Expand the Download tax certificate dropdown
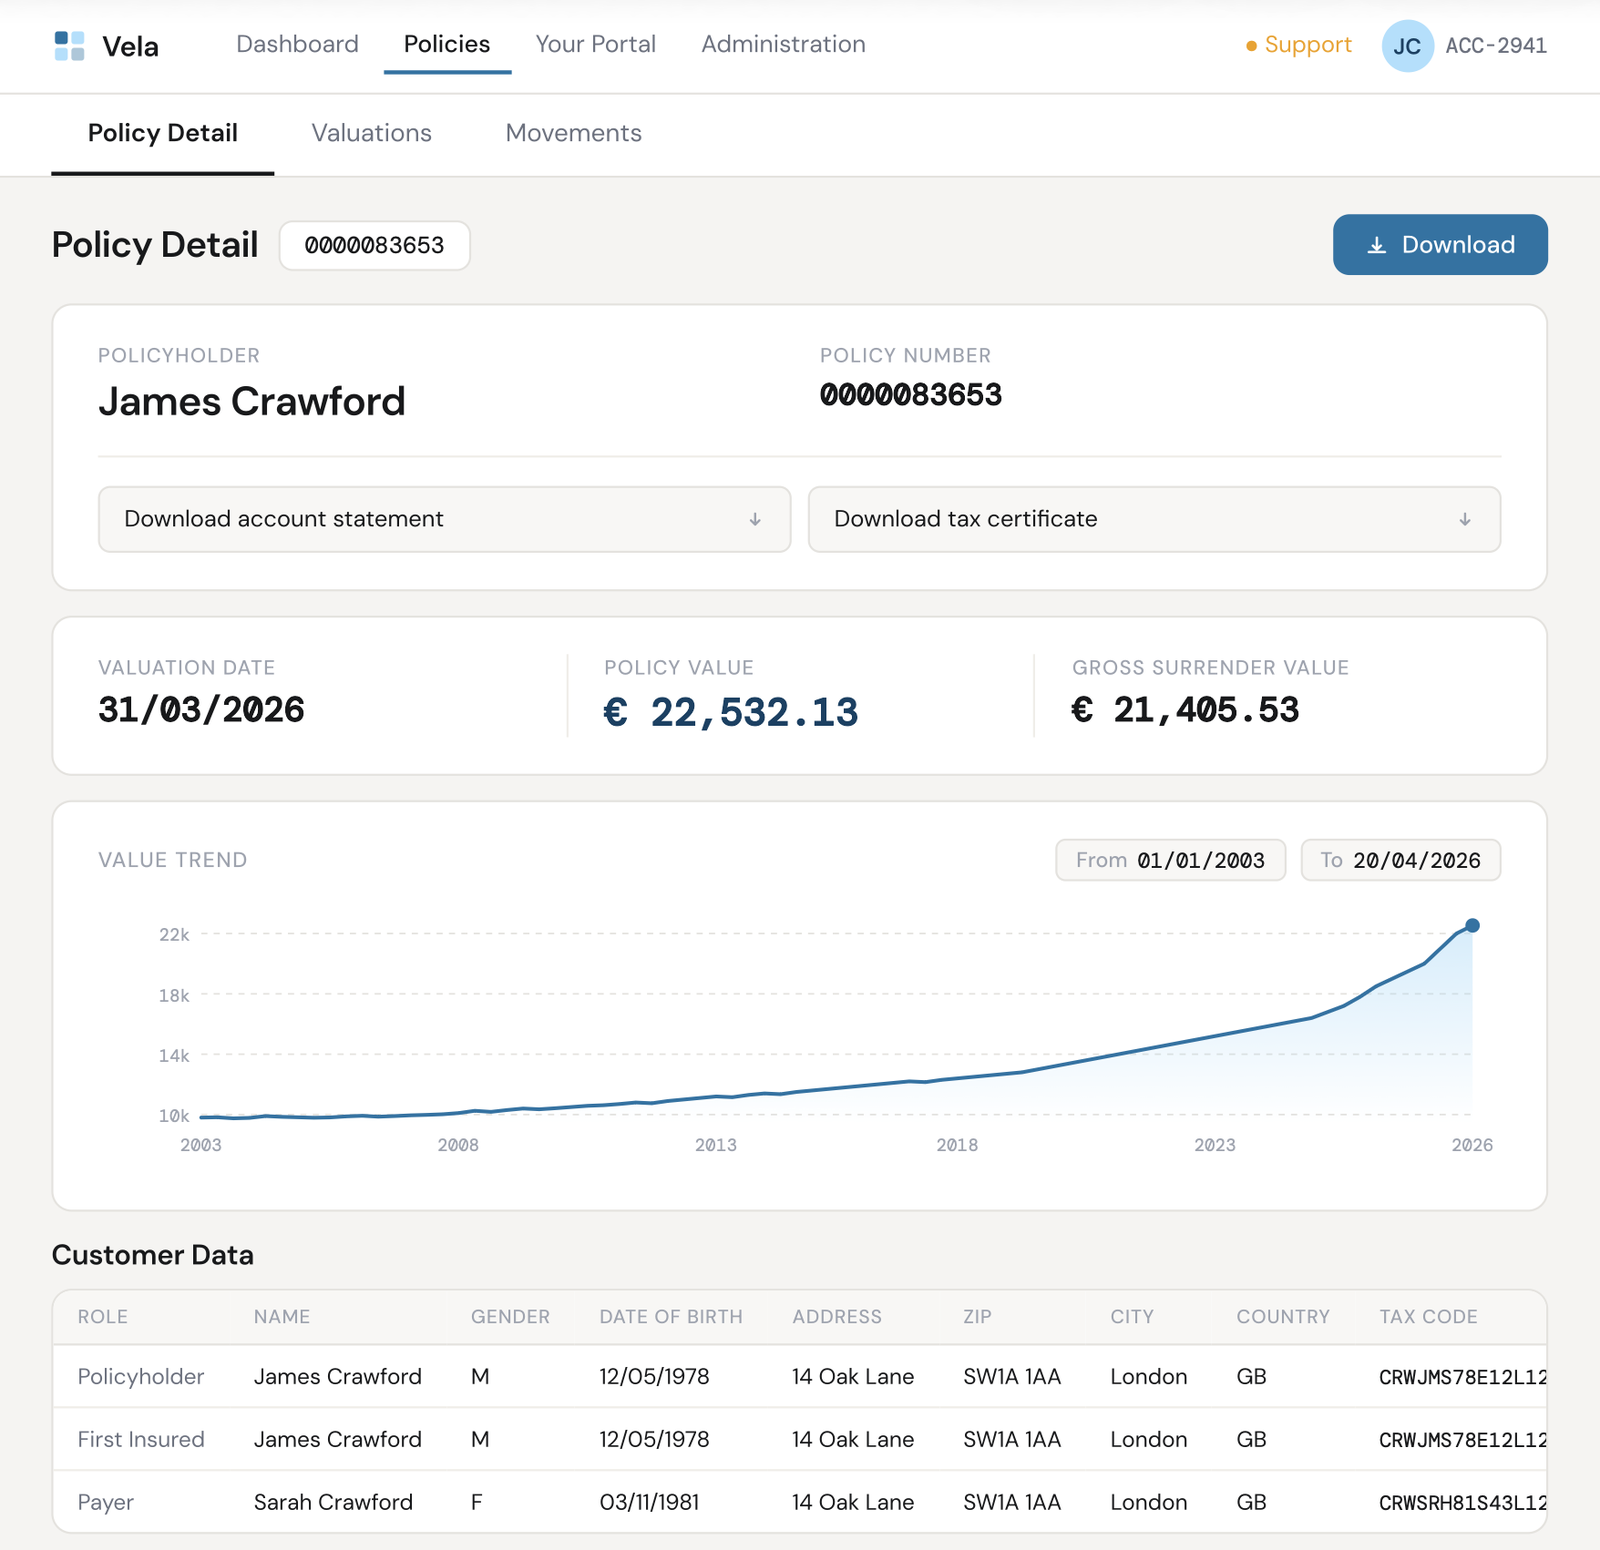1600x1550 pixels. pos(1154,519)
